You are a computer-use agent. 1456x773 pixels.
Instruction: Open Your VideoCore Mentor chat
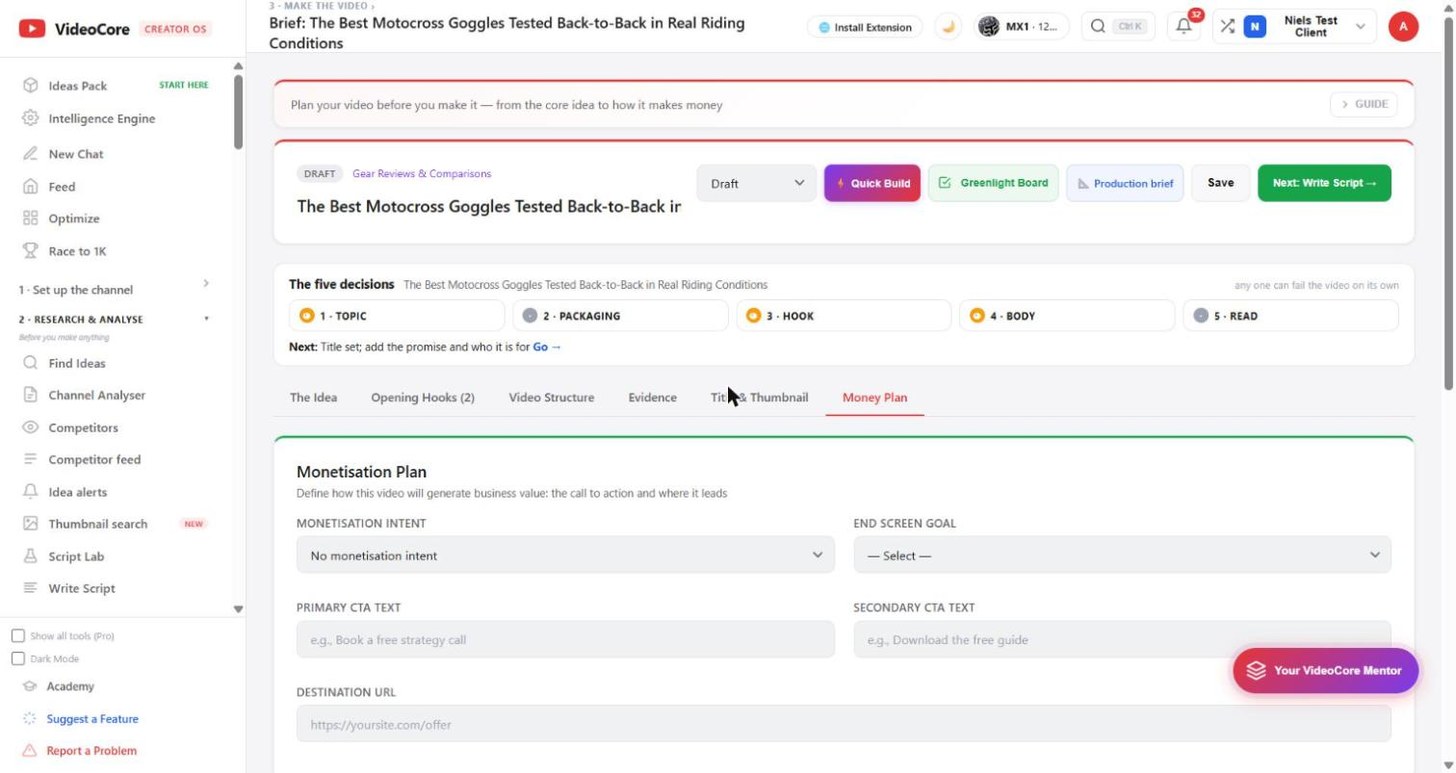click(1325, 670)
